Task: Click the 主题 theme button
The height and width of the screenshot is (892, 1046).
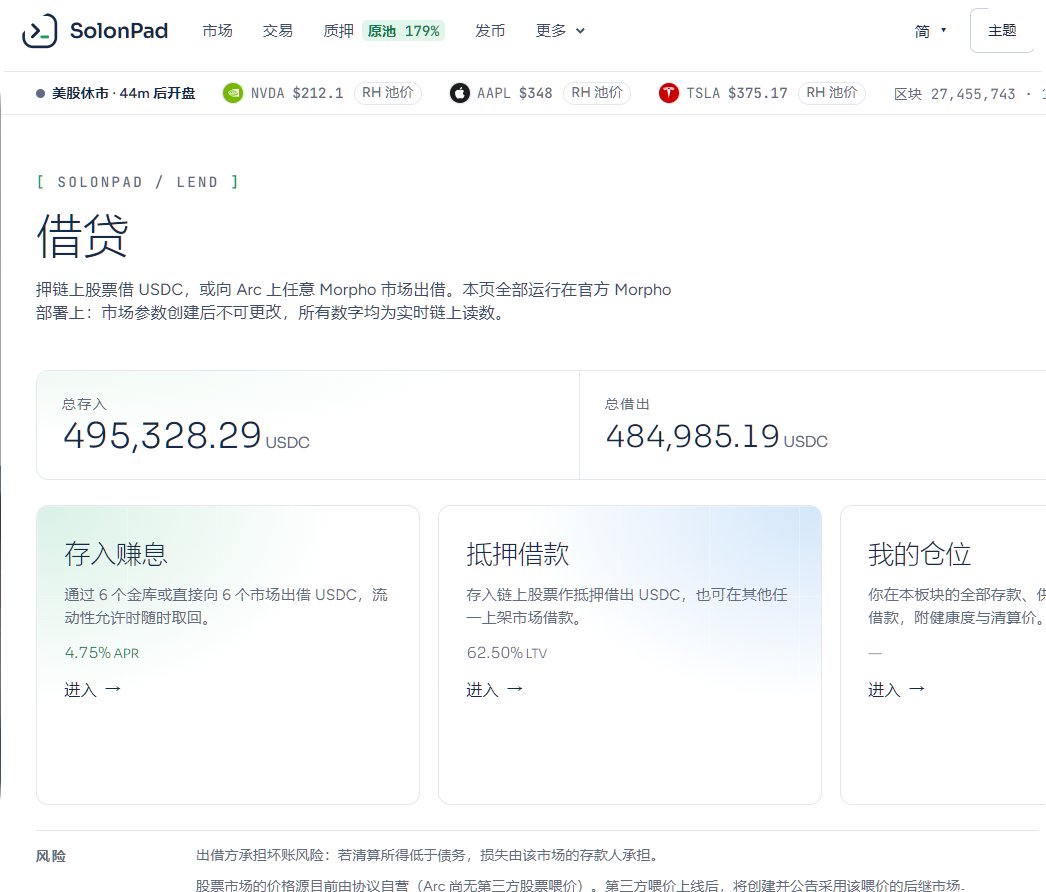Action: click(1002, 31)
